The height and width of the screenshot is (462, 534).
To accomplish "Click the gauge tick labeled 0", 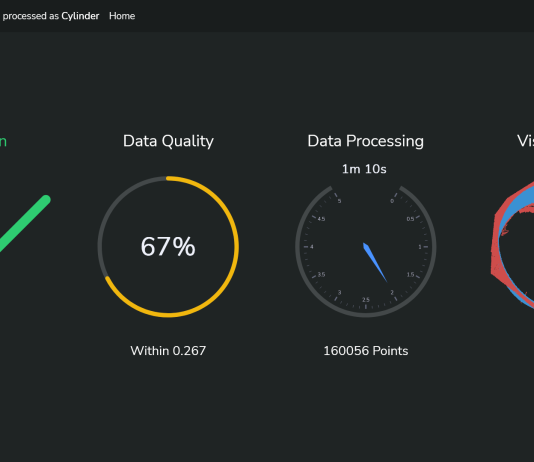I will tap(392, 201).
